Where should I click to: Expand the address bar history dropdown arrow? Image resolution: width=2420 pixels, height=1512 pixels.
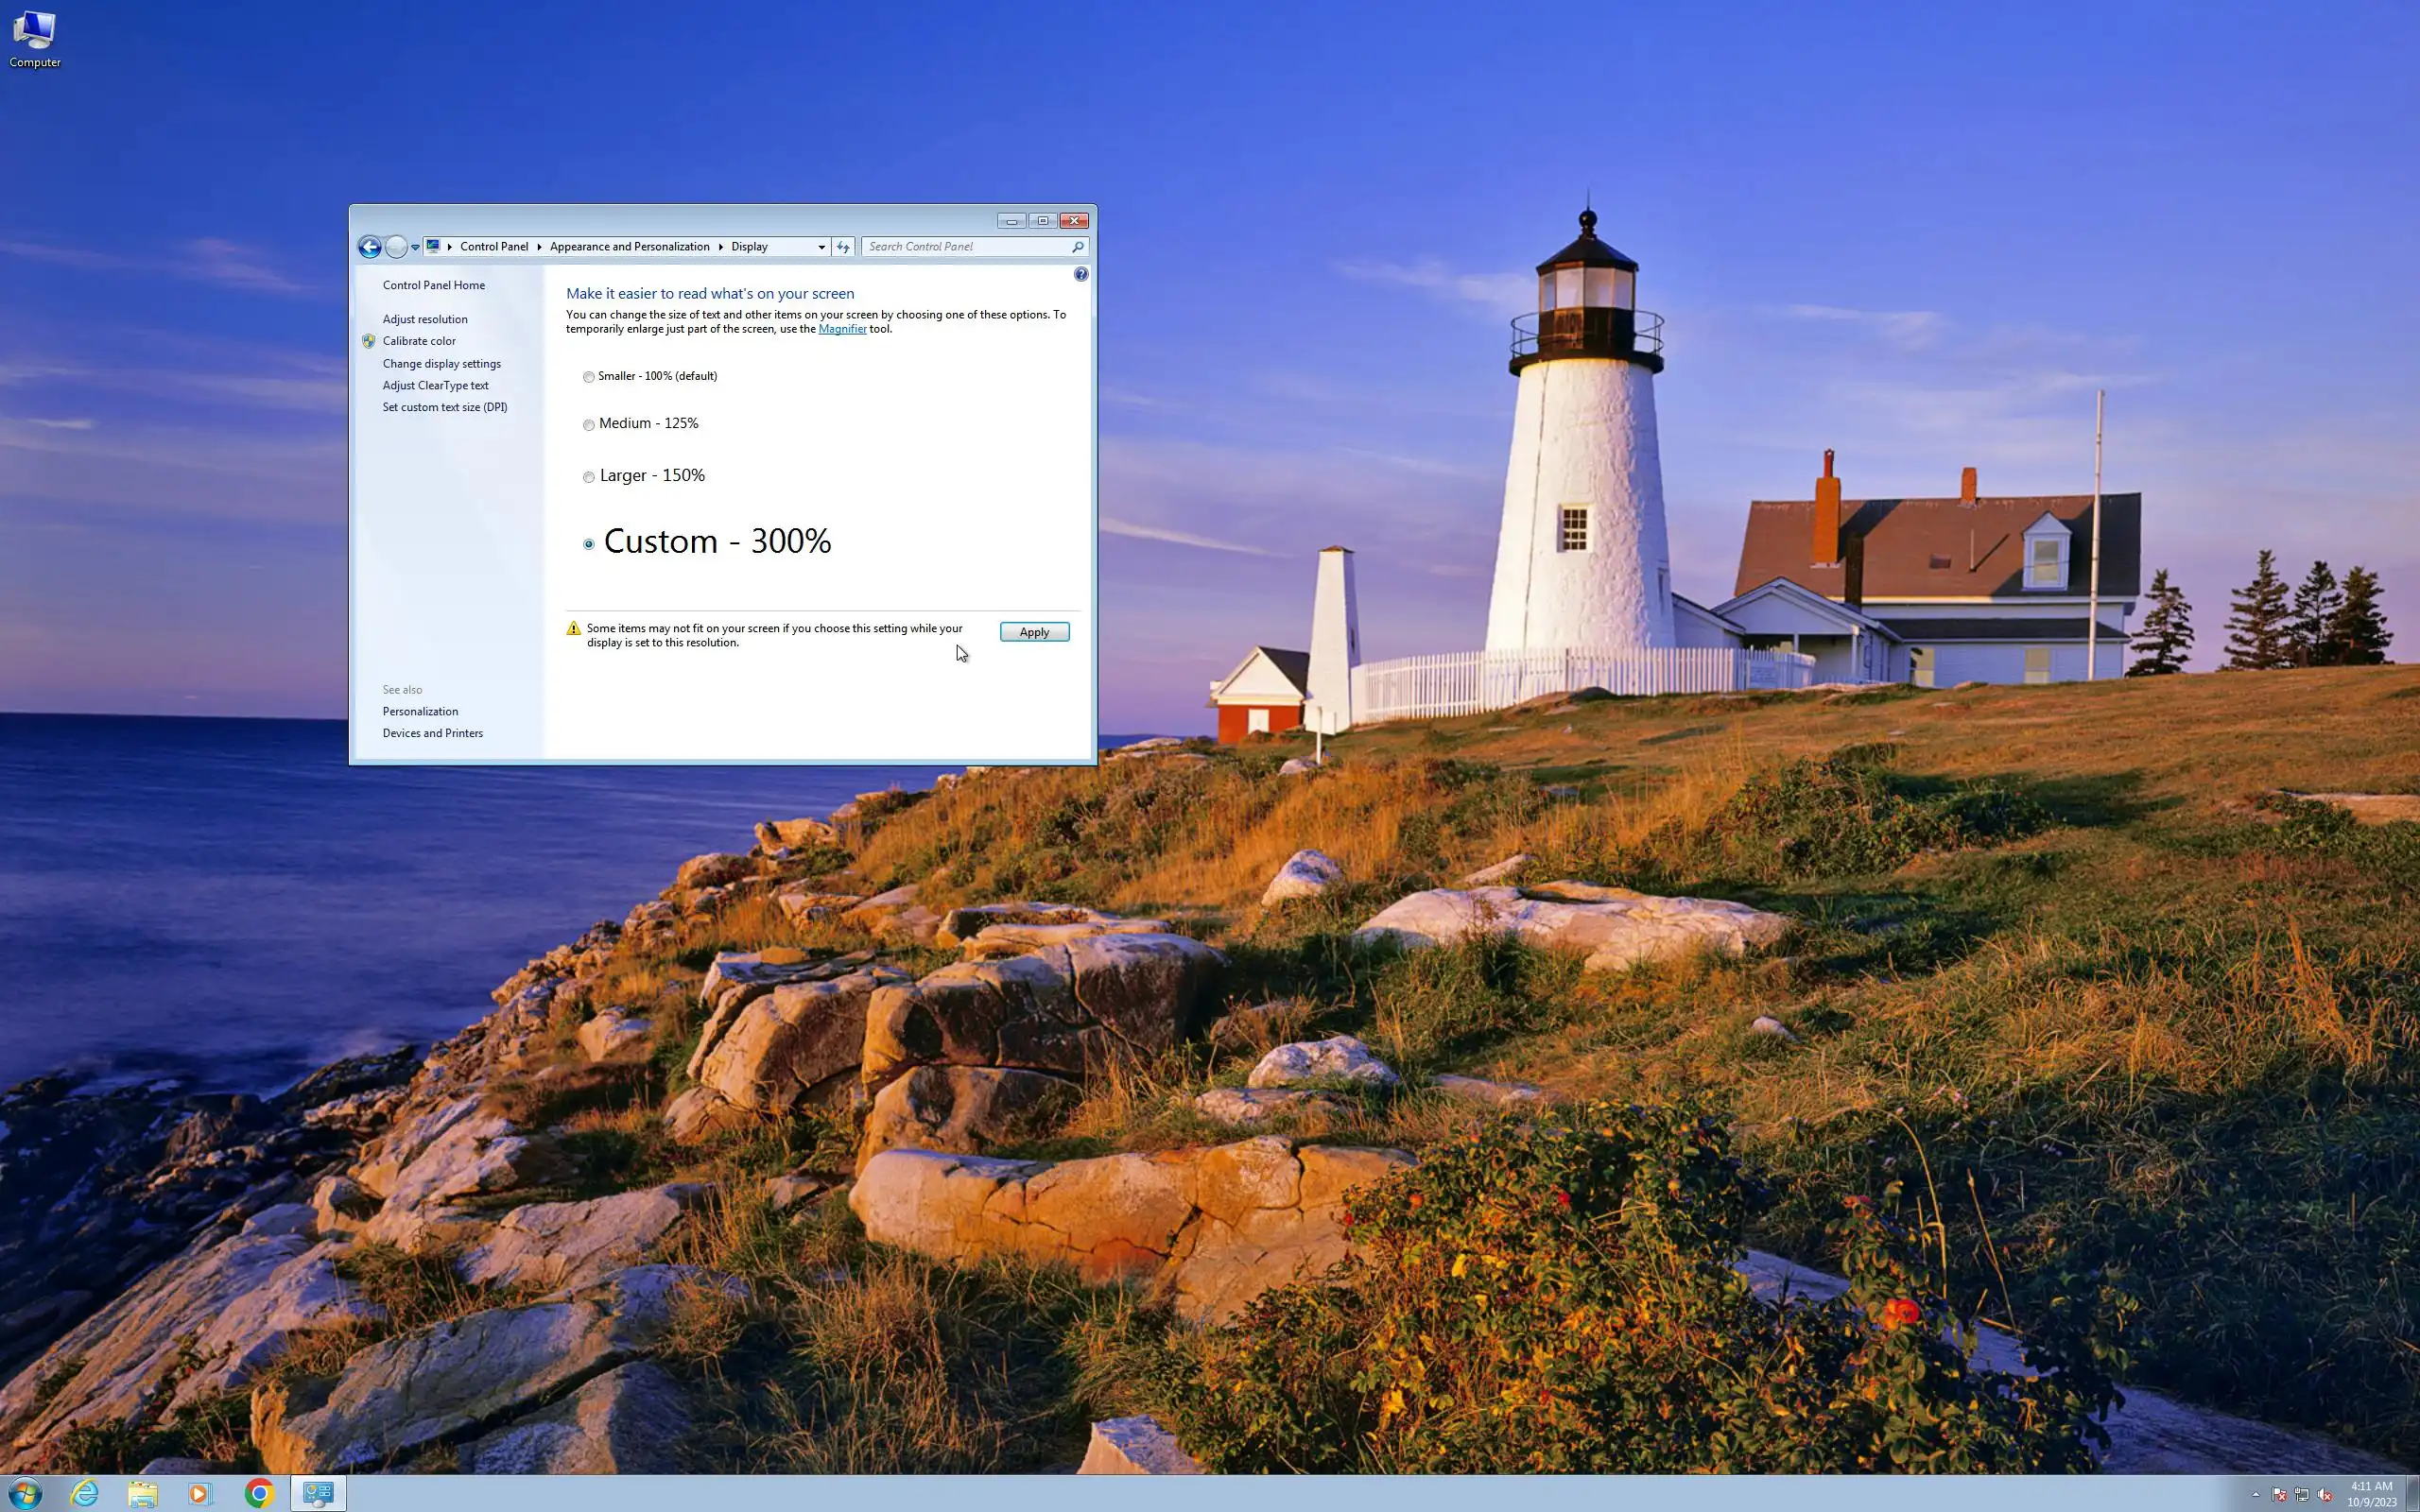(821, 247)
